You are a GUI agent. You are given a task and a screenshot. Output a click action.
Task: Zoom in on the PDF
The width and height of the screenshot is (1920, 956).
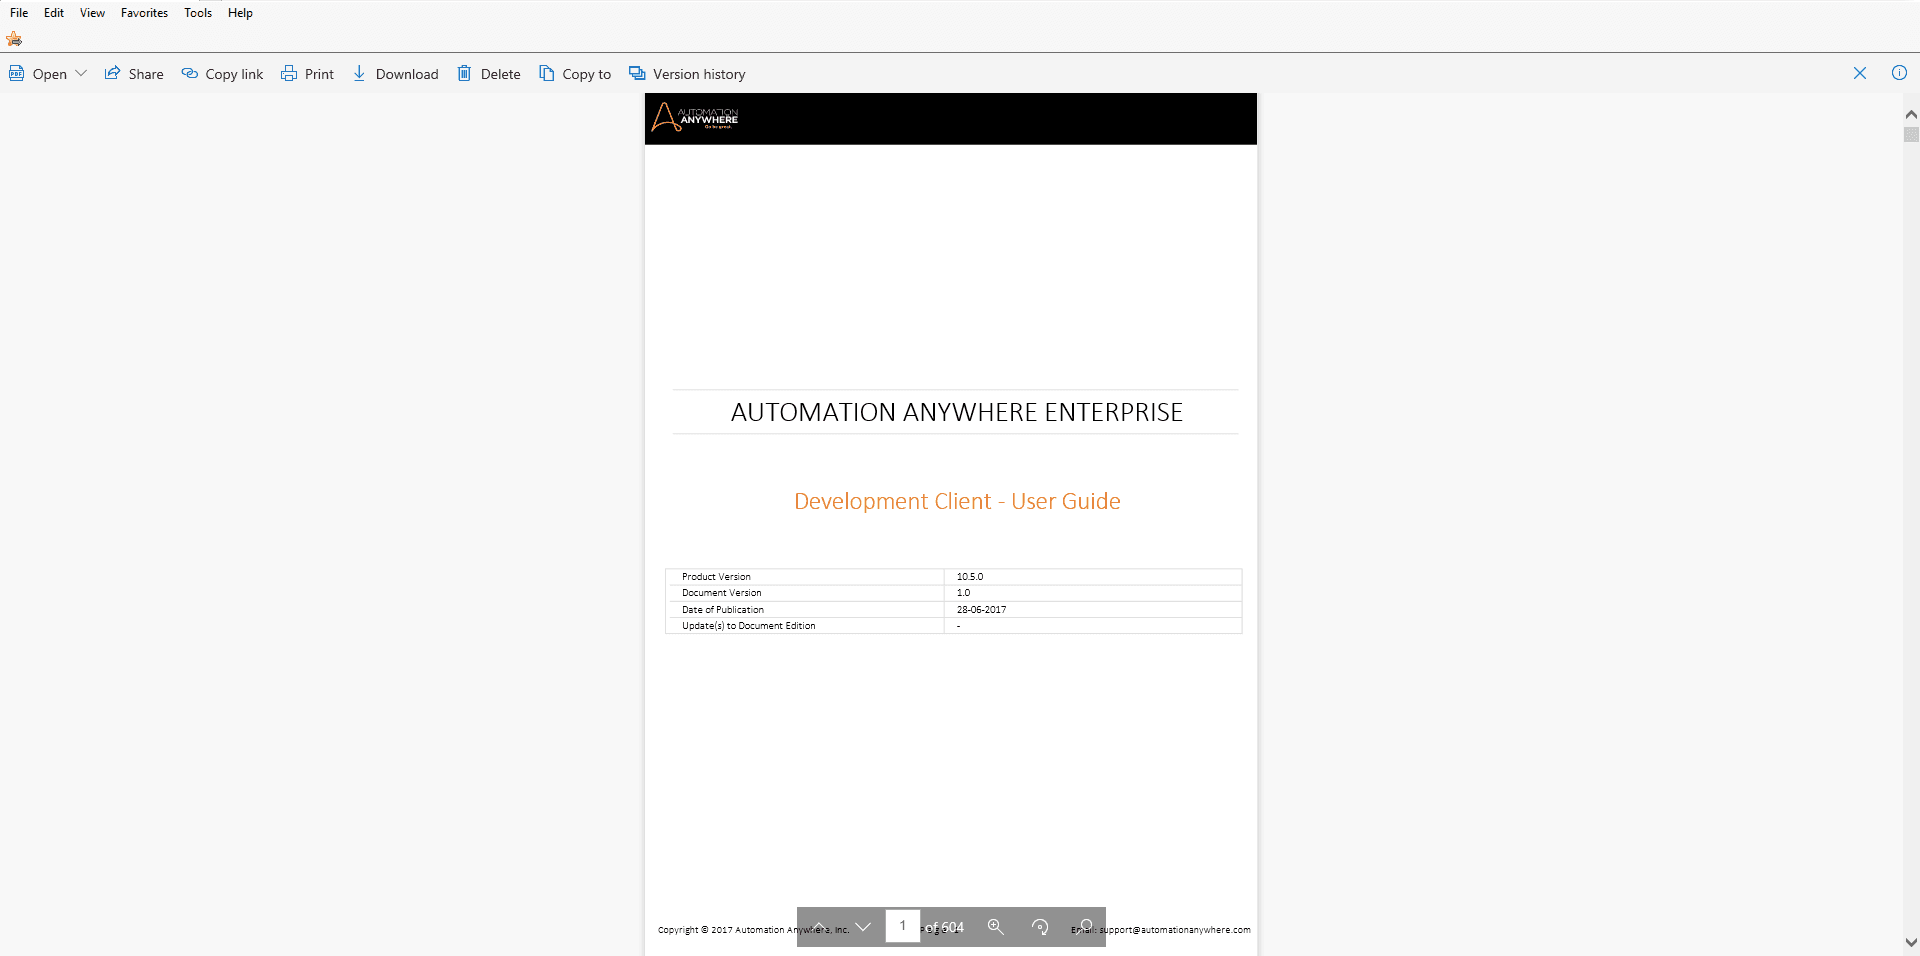pyautogui.click(x=995, y=927)
